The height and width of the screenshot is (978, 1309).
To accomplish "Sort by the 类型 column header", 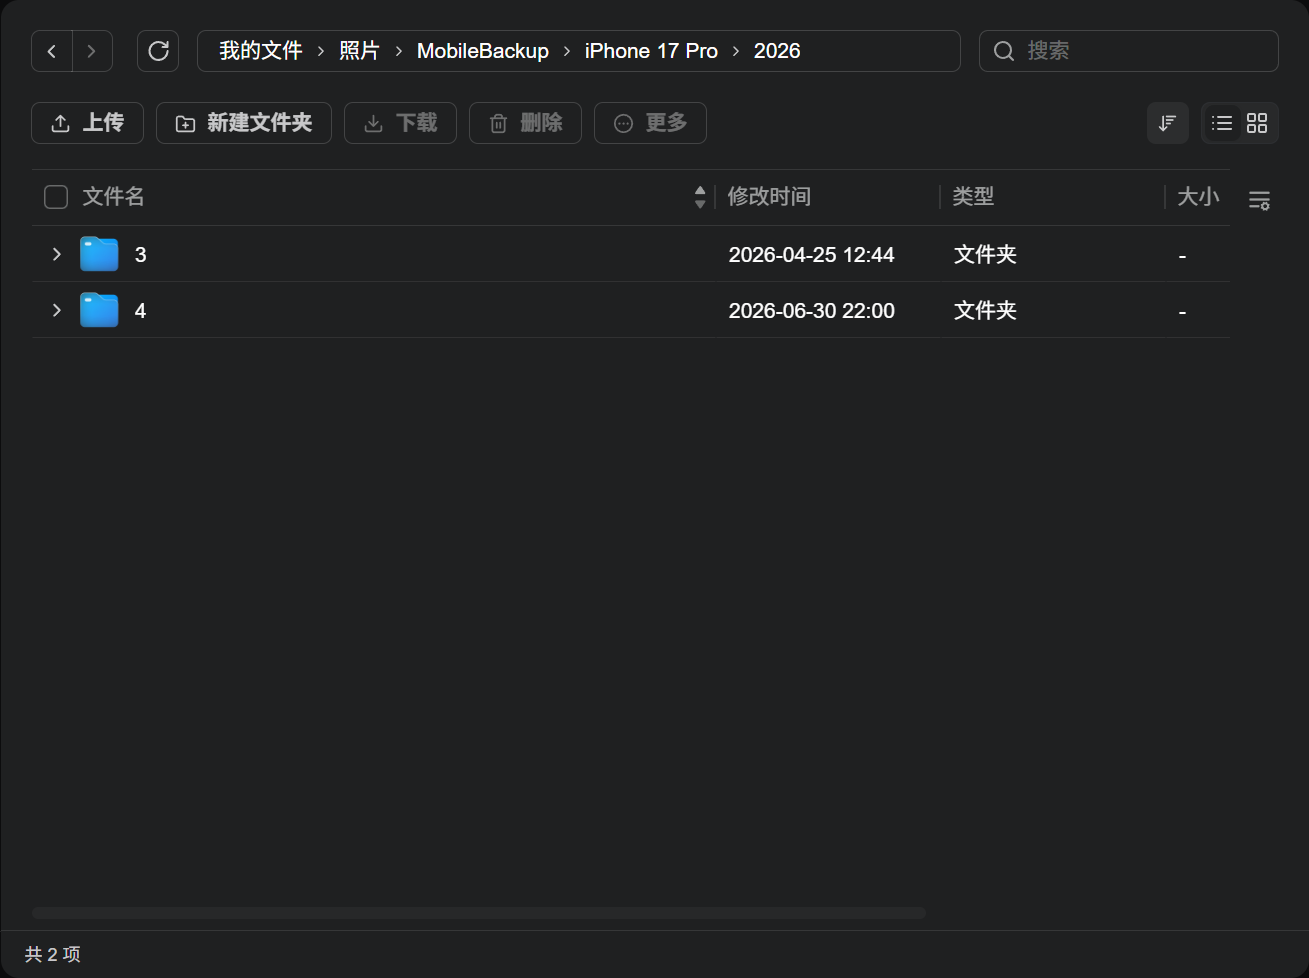I will (973, 197).
